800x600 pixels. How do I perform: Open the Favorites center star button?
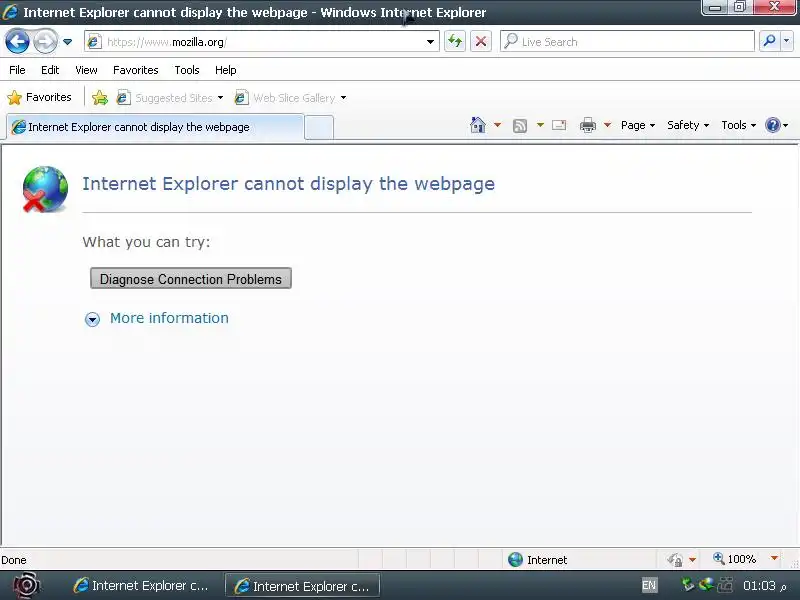[39, 97]
